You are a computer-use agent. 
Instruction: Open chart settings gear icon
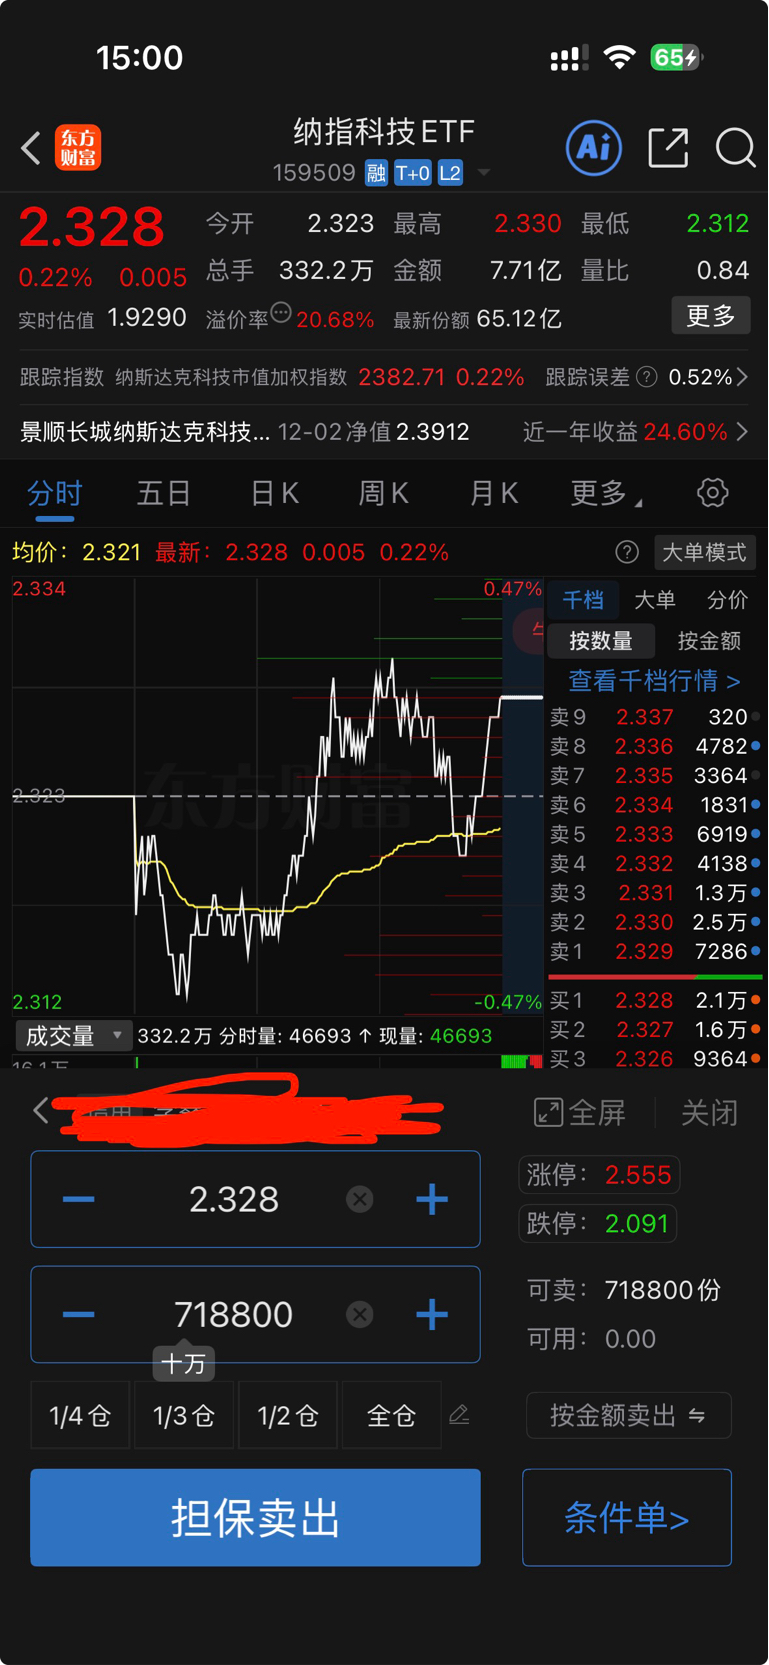(x=712, y=493)
